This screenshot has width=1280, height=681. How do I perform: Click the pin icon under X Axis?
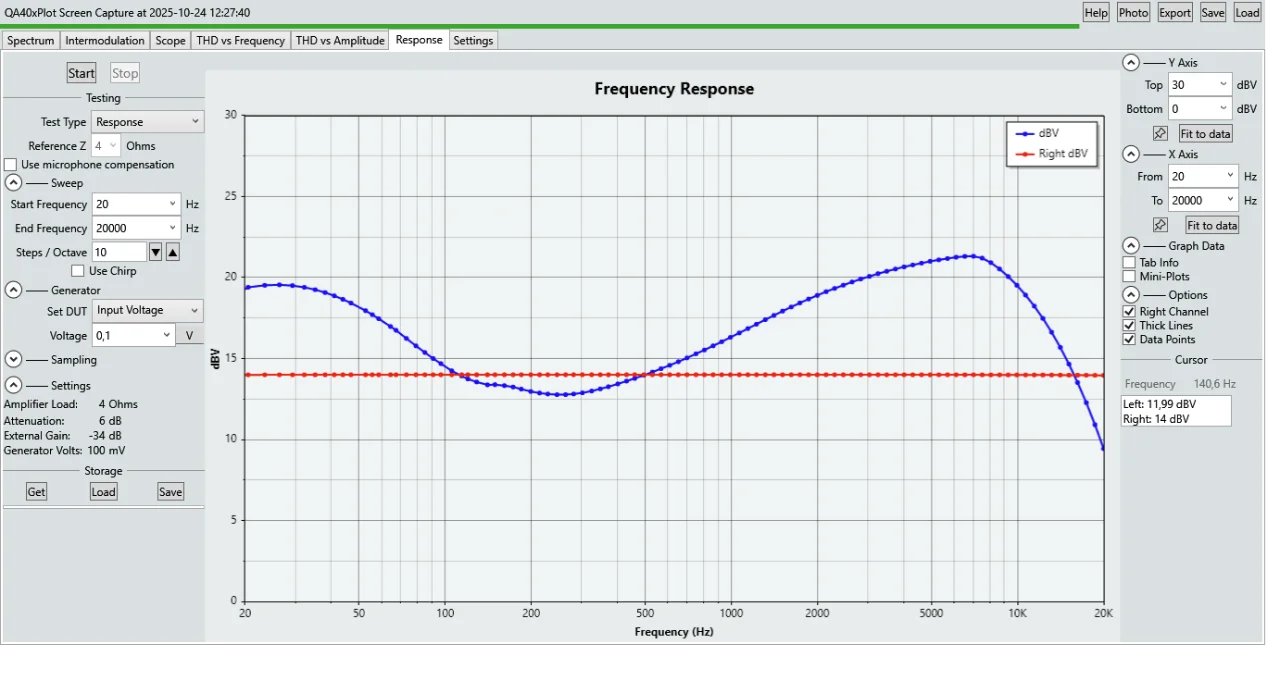(x=1160, y=225)
